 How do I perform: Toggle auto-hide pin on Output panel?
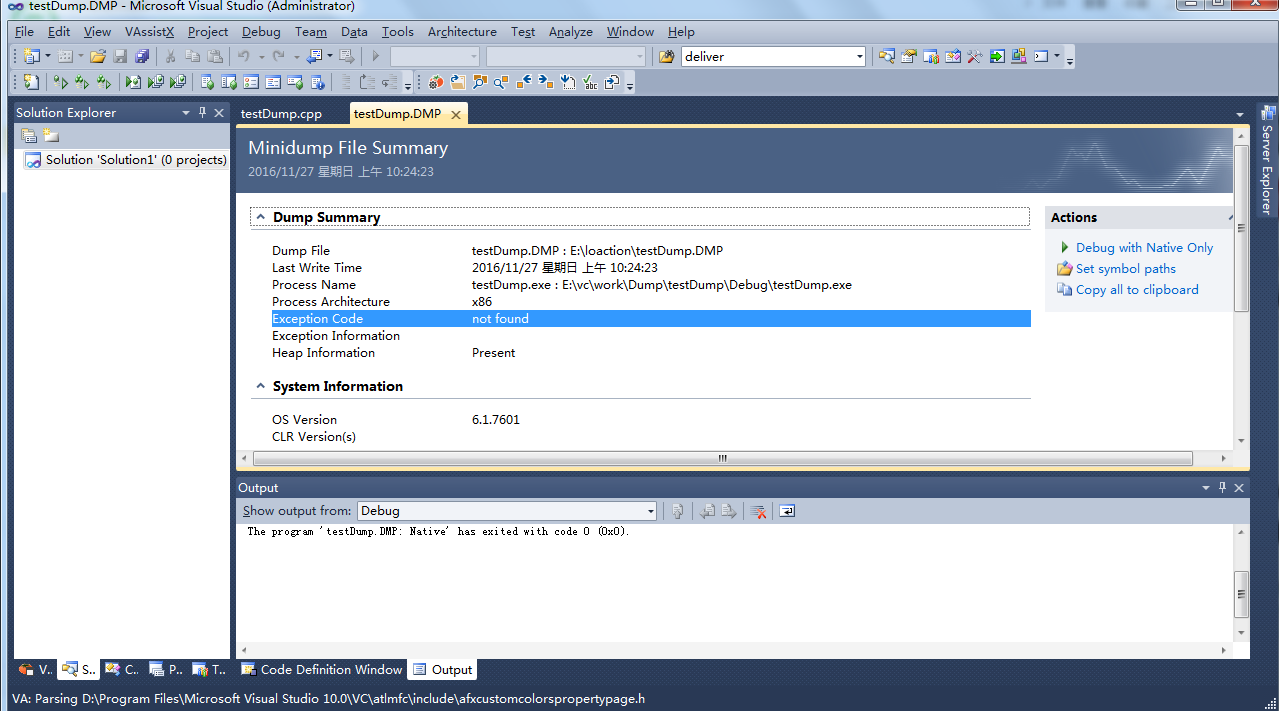[x=1222, y=488]
